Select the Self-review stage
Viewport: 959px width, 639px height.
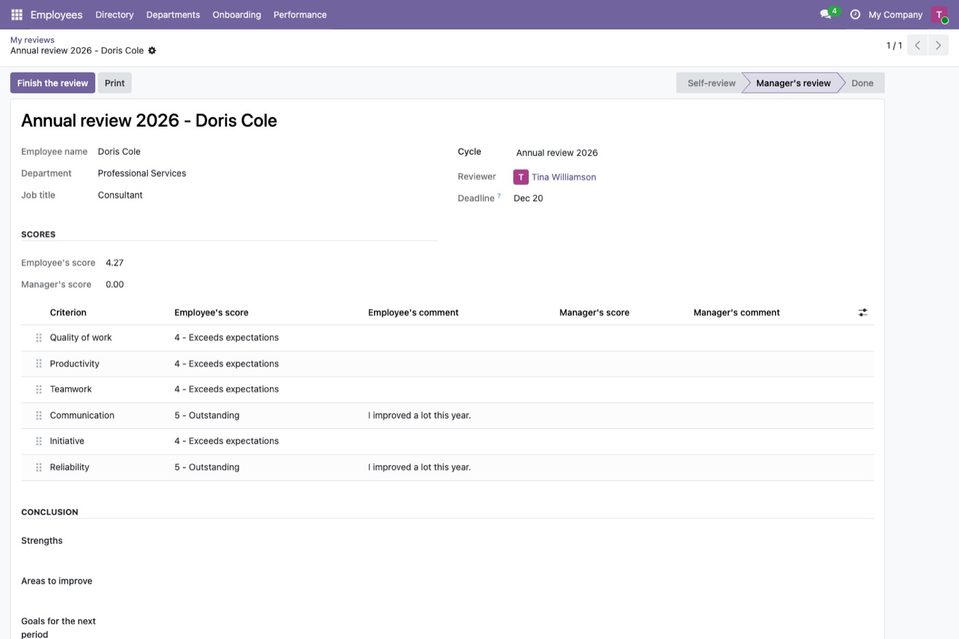click(x=710, y=83)
